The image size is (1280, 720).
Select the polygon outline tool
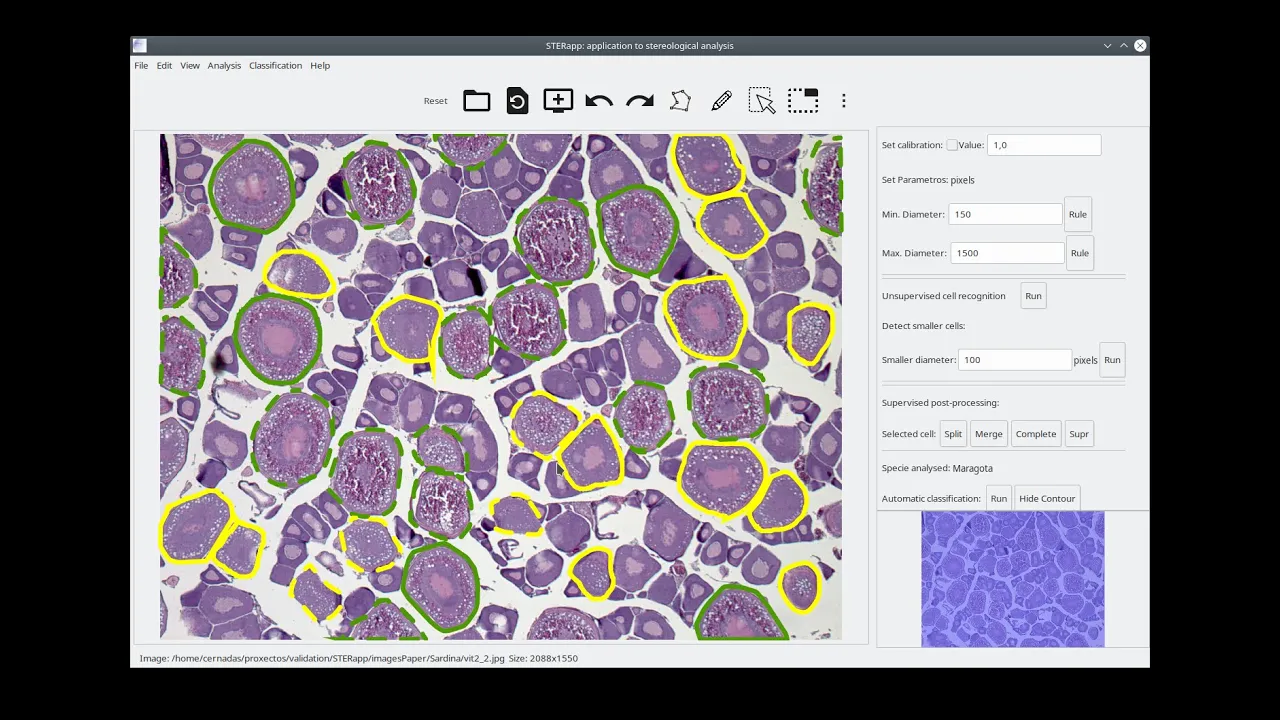coord(680,101)
